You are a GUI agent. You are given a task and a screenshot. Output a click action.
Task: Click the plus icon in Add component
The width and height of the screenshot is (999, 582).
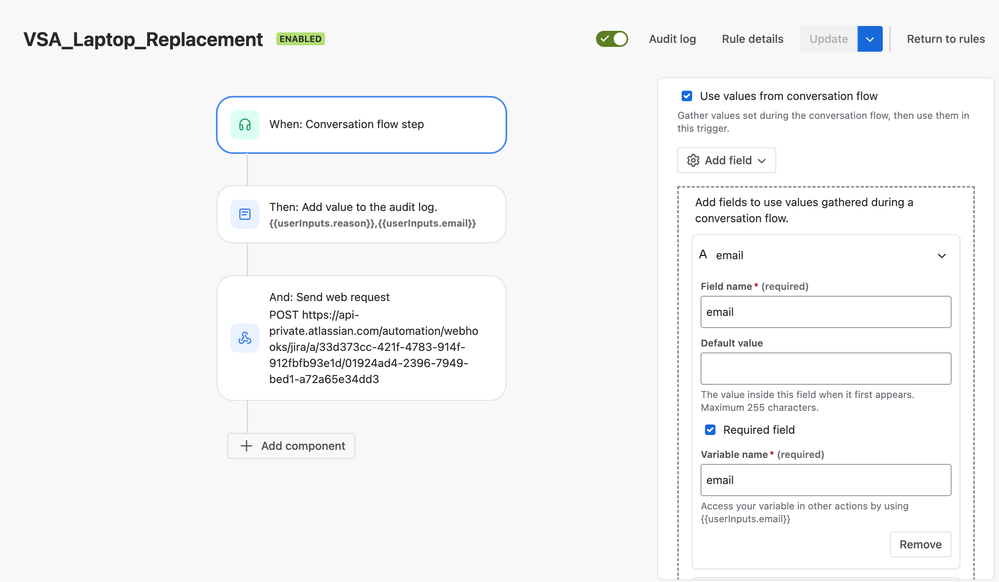pos(246,446)
